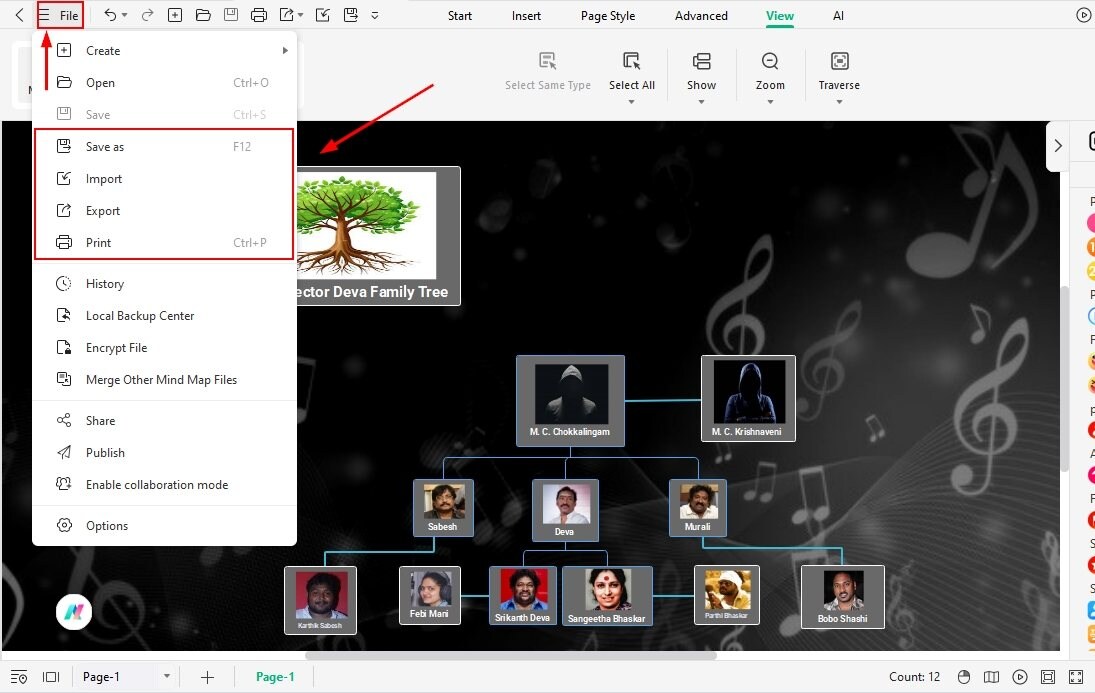Open the Page-1 dropdown in status bar
Viewport: 1095px width, 693px height.
pos(166,676)
